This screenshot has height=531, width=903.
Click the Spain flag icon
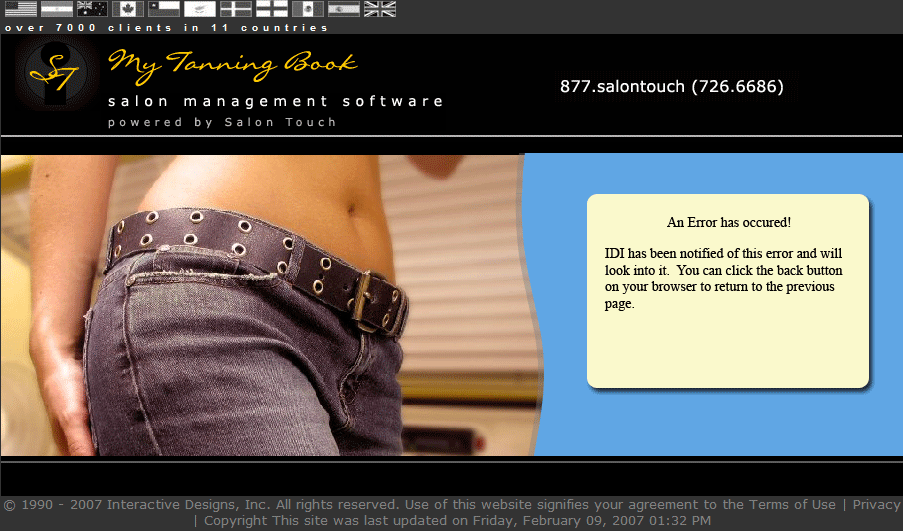click(x=344, y=9)
